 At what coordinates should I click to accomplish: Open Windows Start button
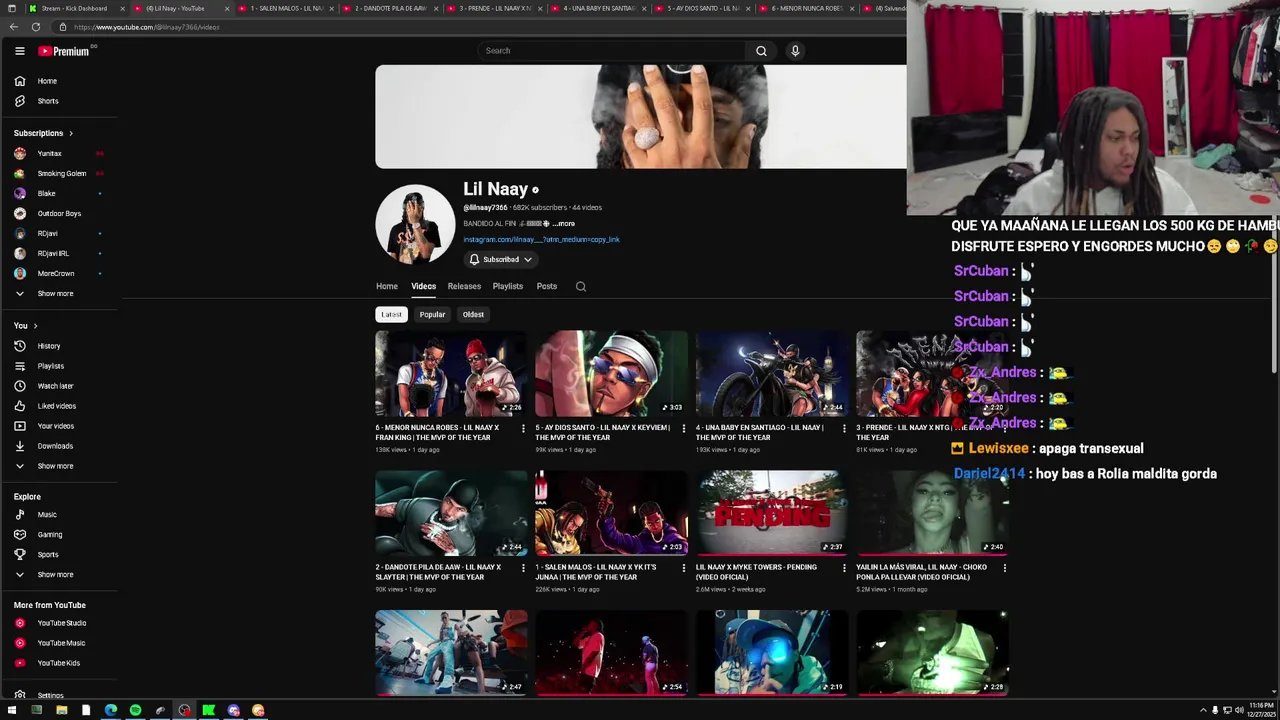click(x=12, y=710)
